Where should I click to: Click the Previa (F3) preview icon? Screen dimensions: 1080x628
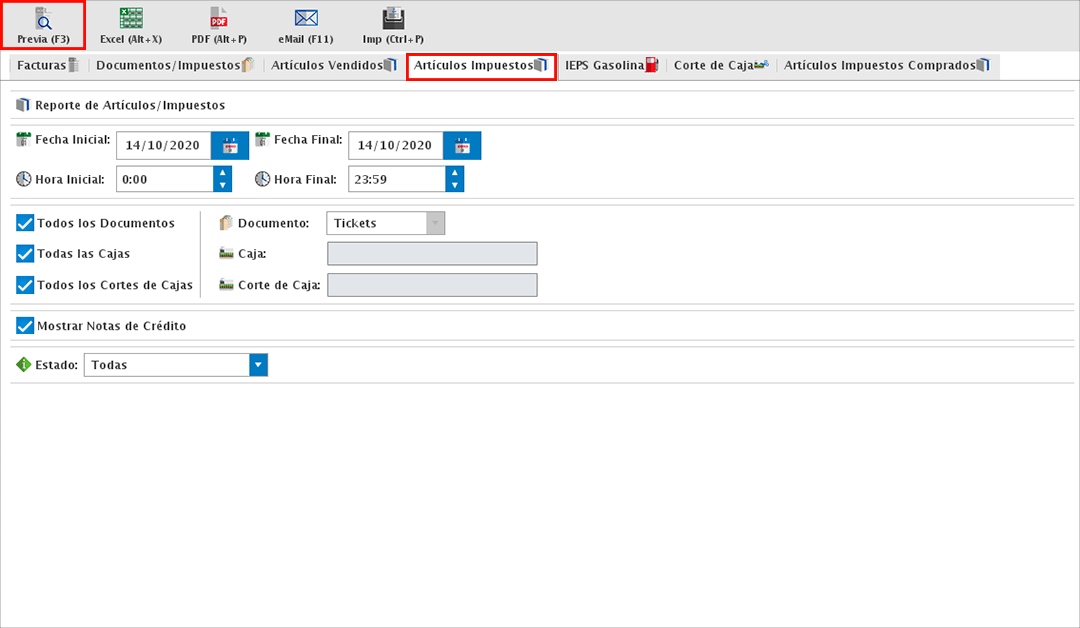pos(43,20)
